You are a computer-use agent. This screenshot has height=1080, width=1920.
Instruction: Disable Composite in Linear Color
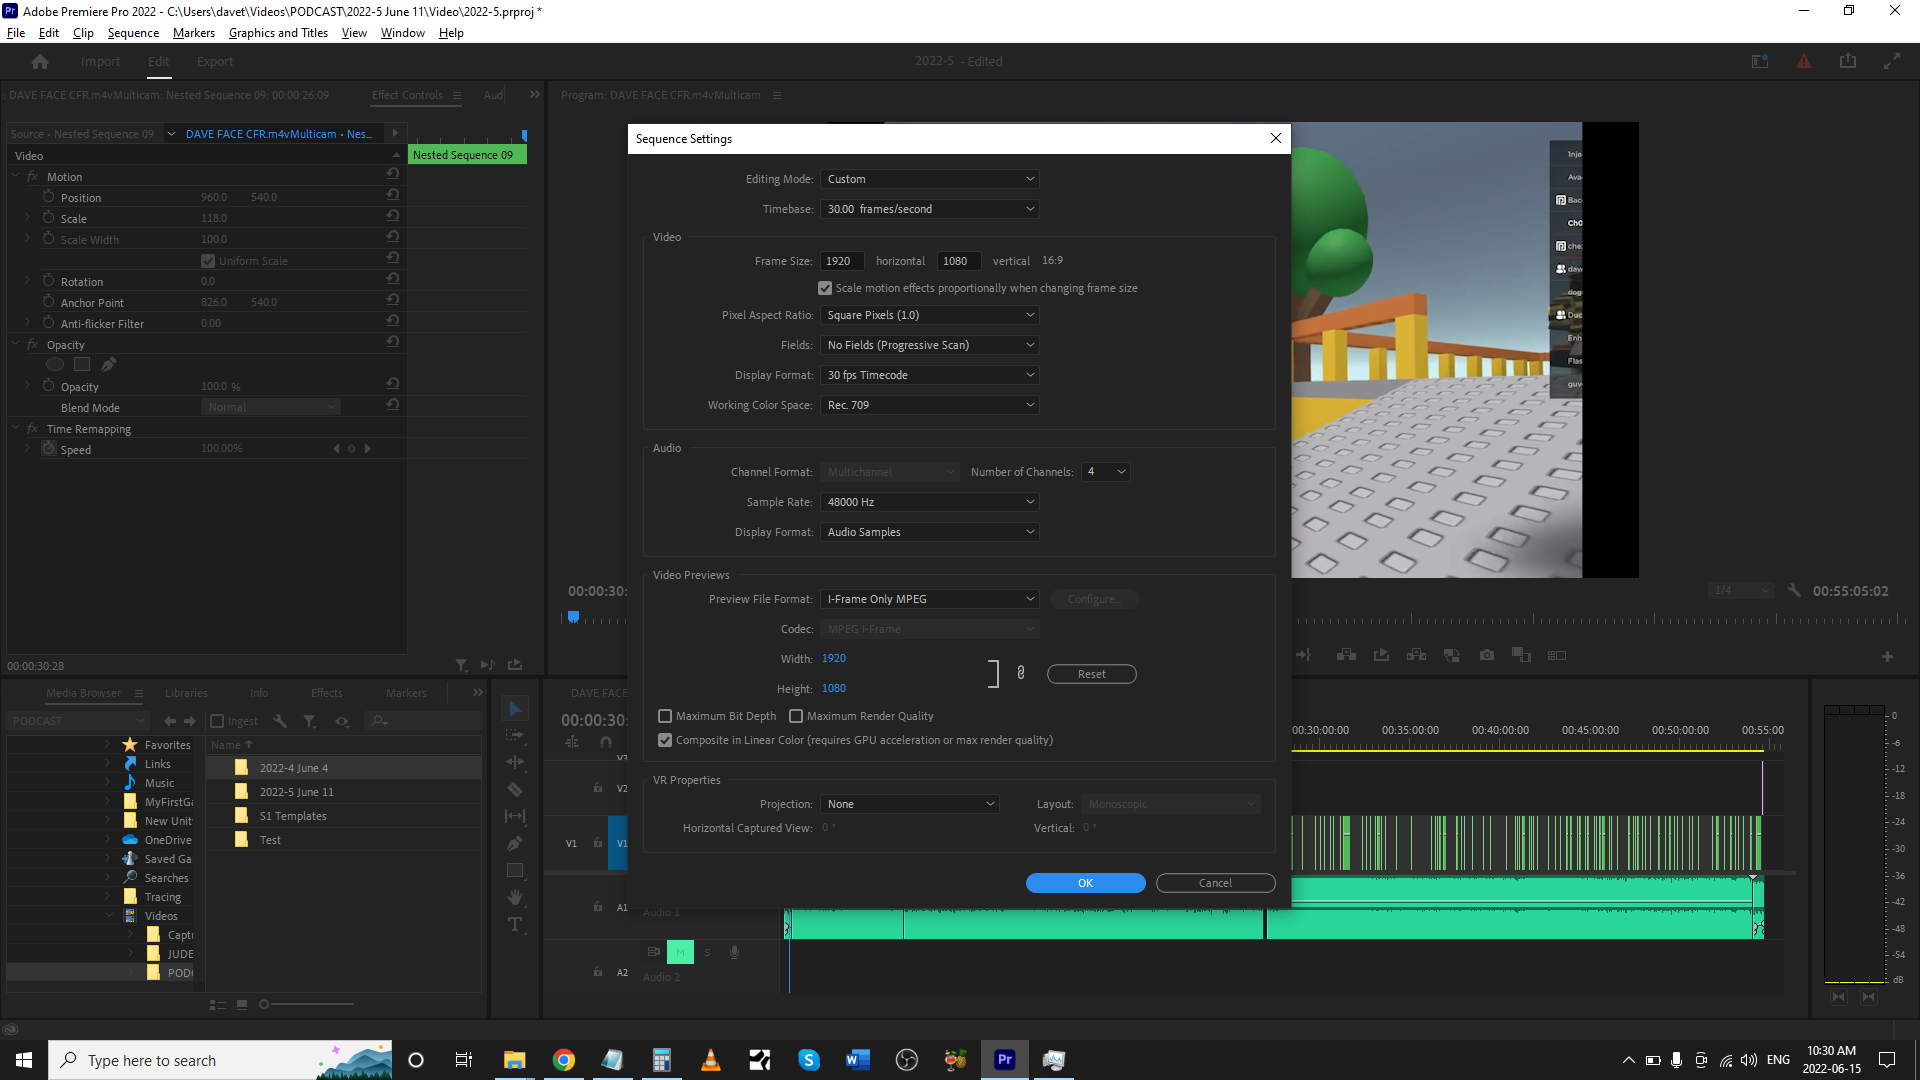tap(665, 739)
